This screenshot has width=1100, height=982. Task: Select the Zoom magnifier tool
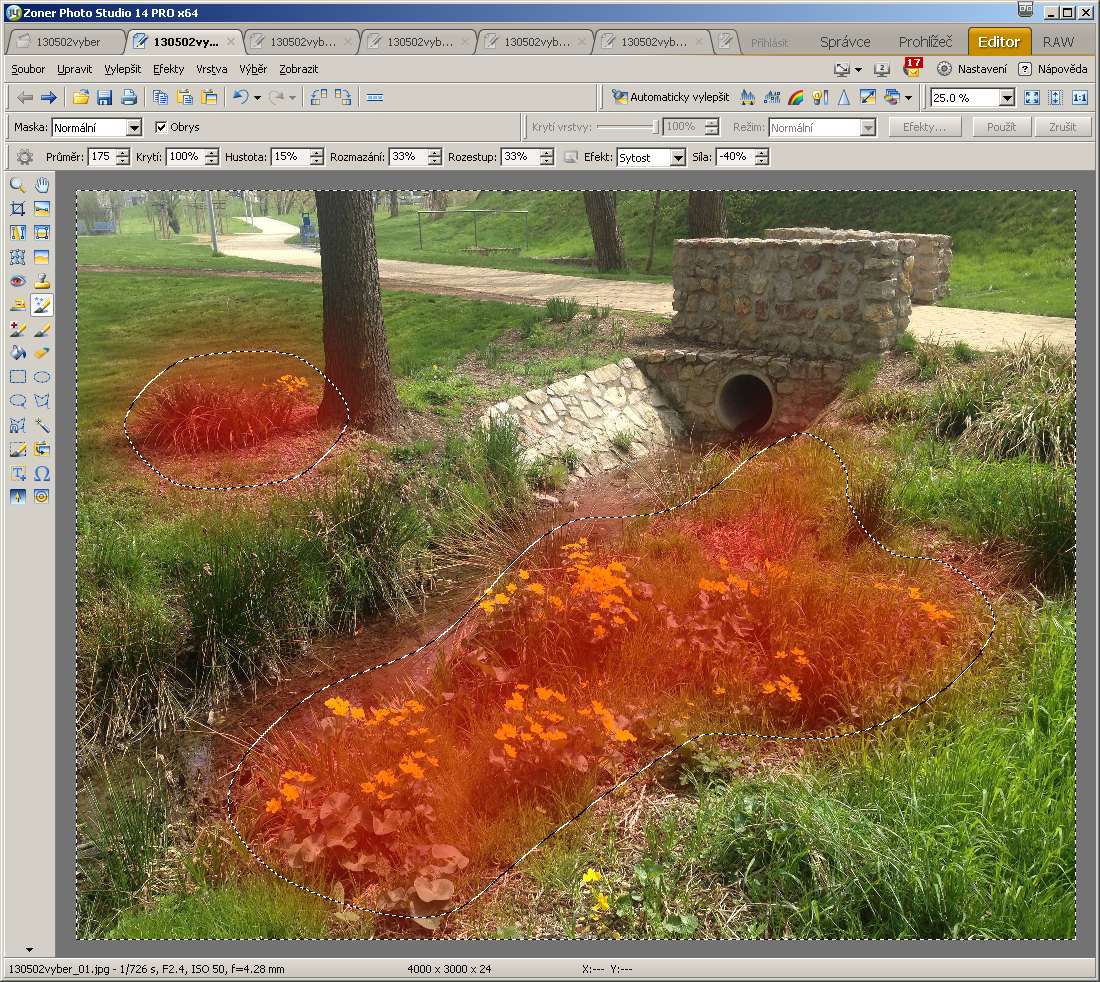tap(17, 185)
